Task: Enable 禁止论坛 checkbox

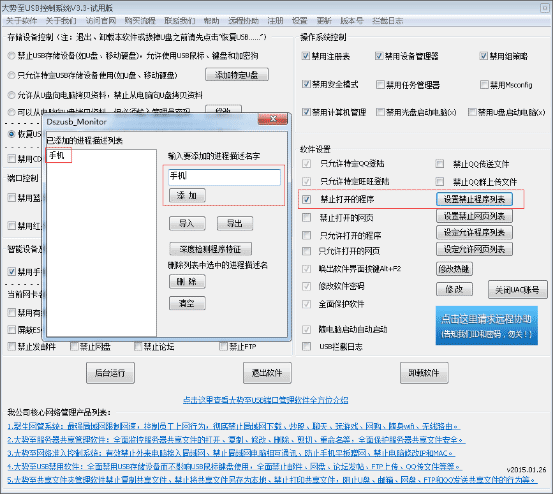Action: pyautogui.click(x=138, y=346)
